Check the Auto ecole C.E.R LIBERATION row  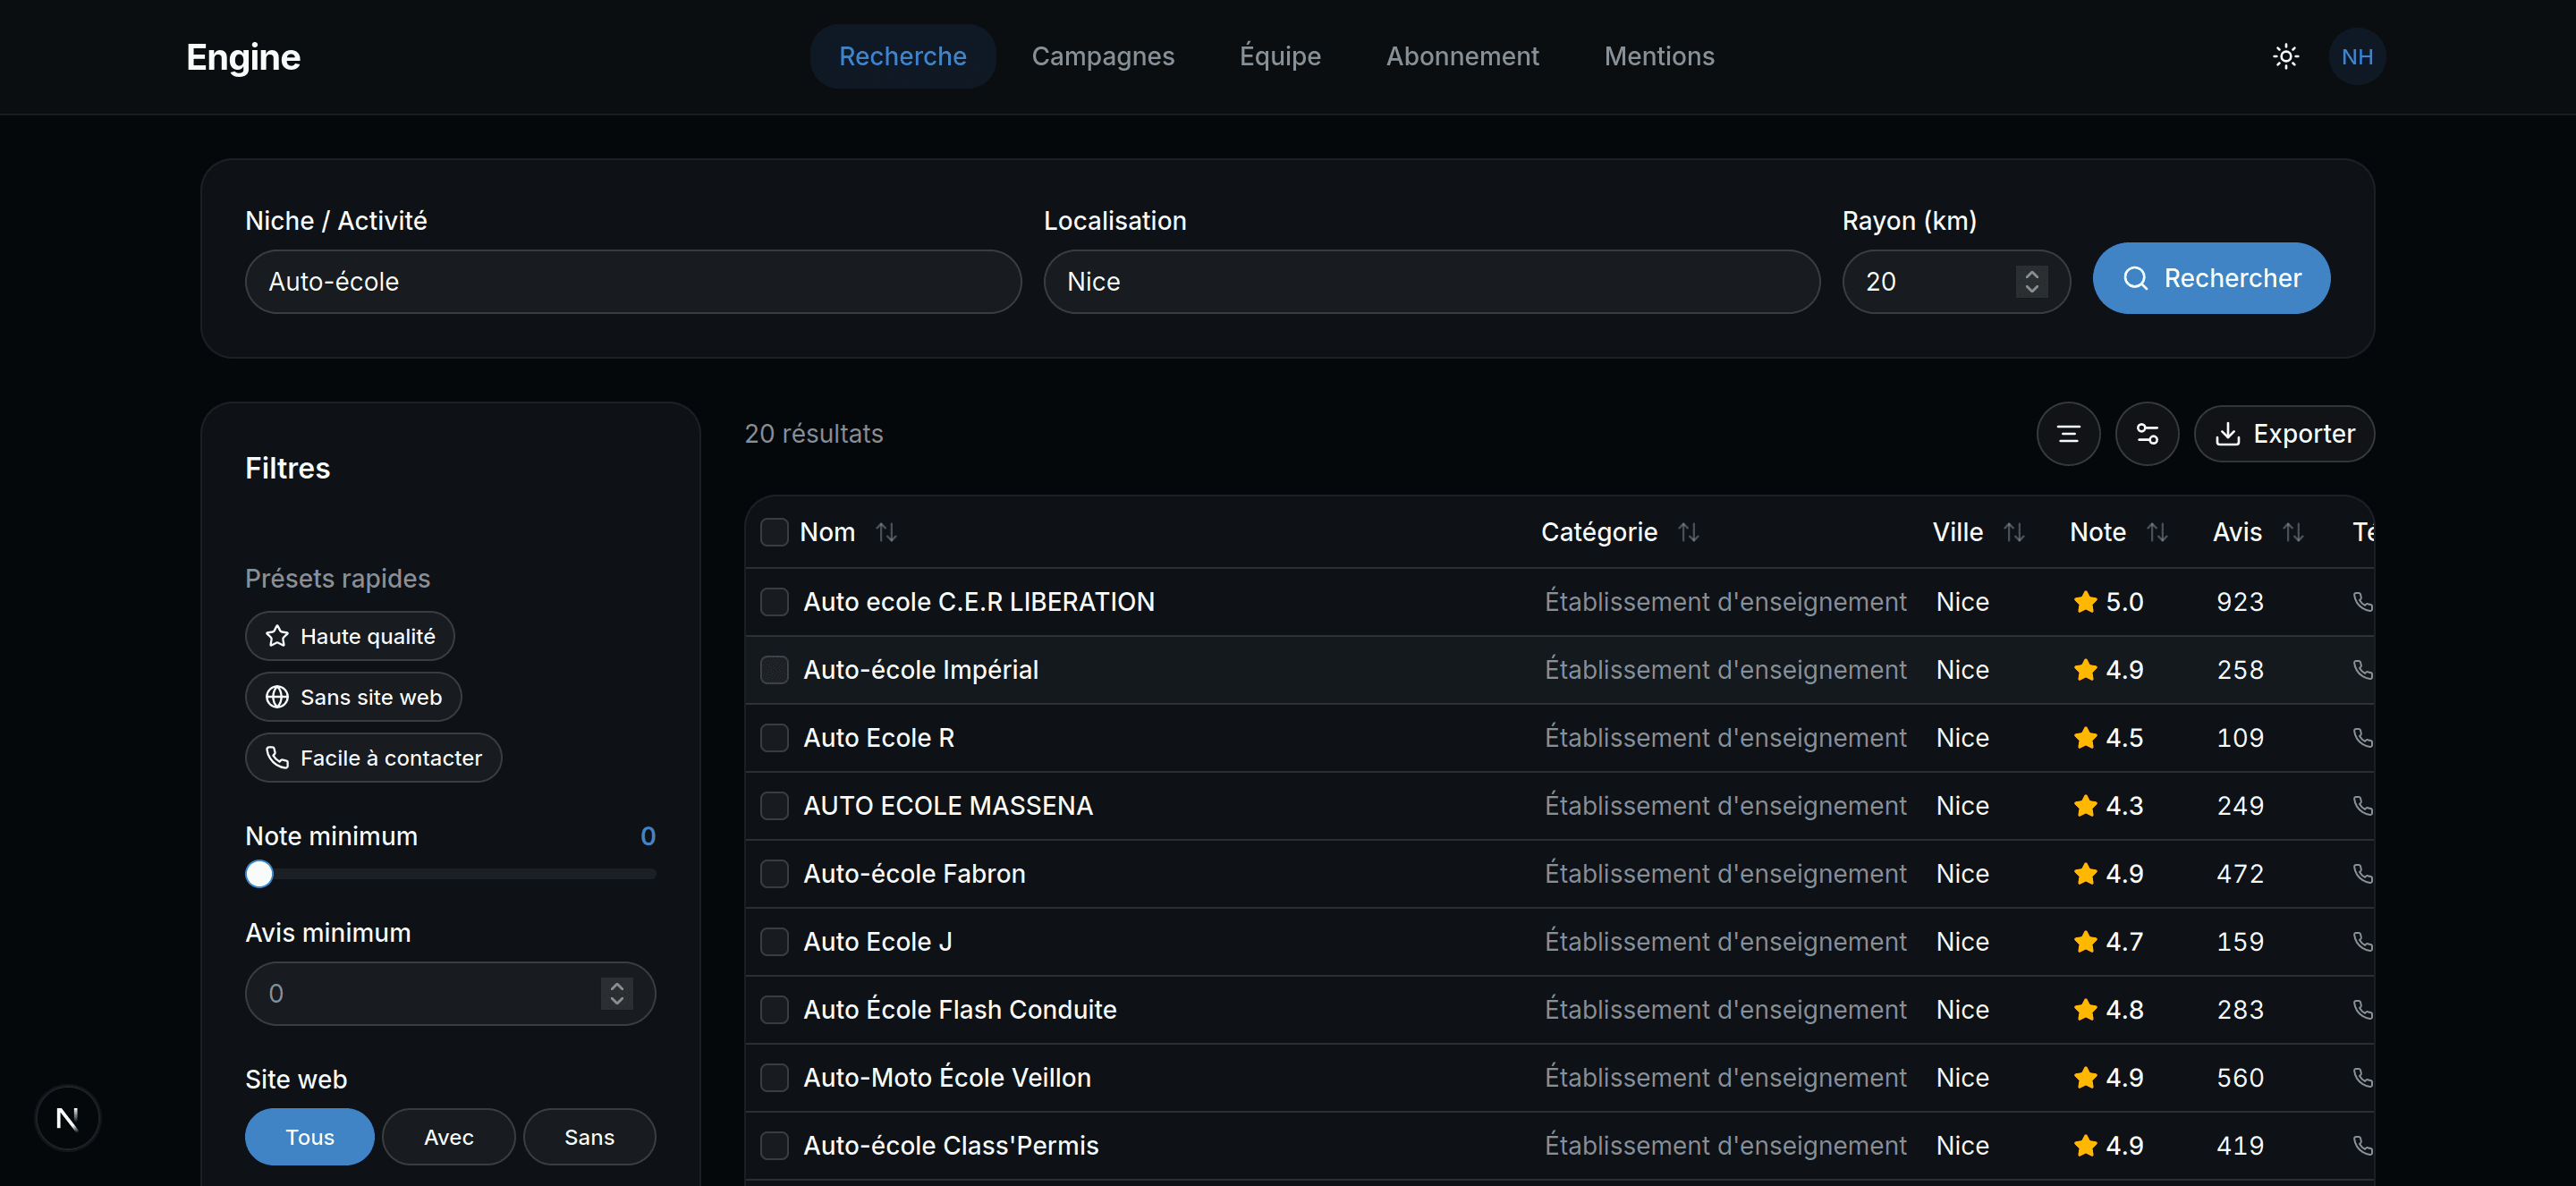pos(774,601)
